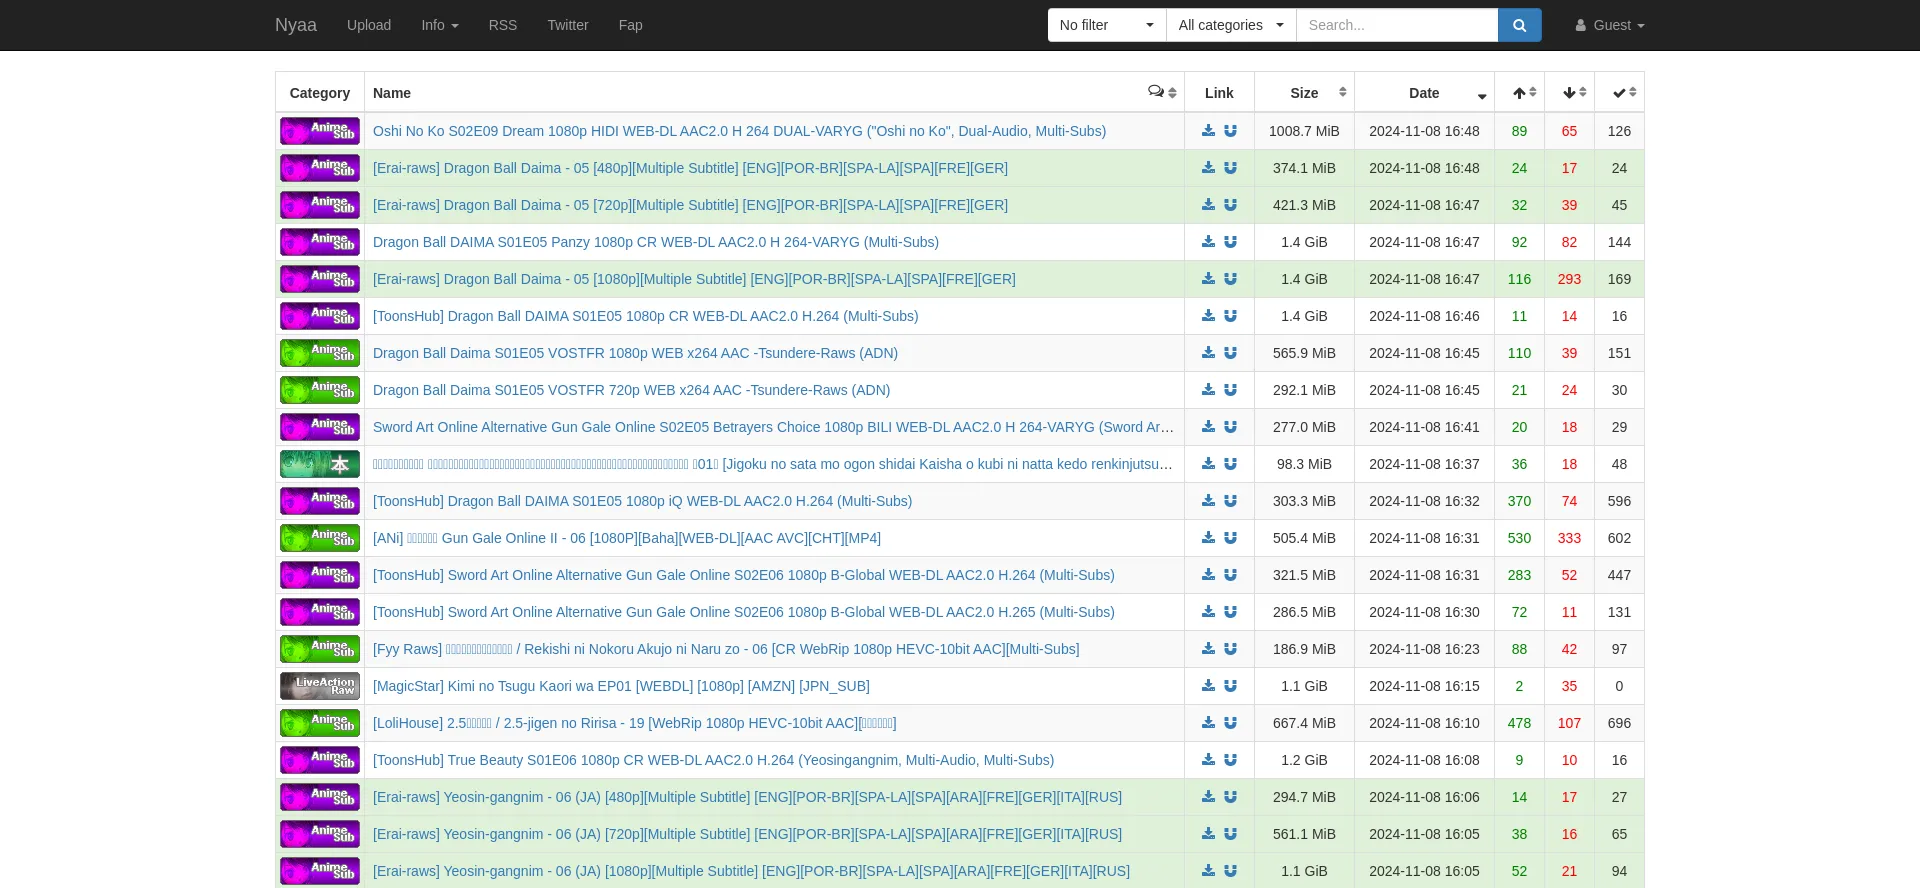Screen dimensions: 1920x888
Task: Download torrent for ToonsHub Gun Gale Online H.265
Action: pyautogui.click(x=1208, y=612)
